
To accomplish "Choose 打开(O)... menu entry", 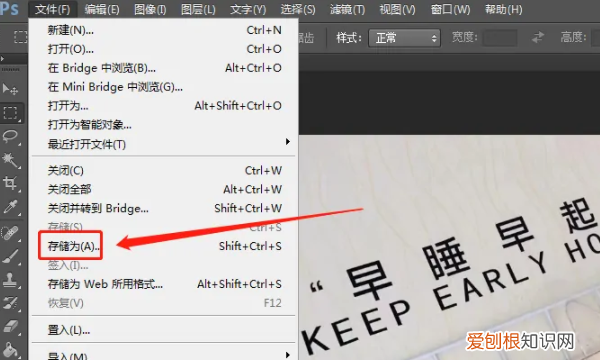I will (164, 49).
